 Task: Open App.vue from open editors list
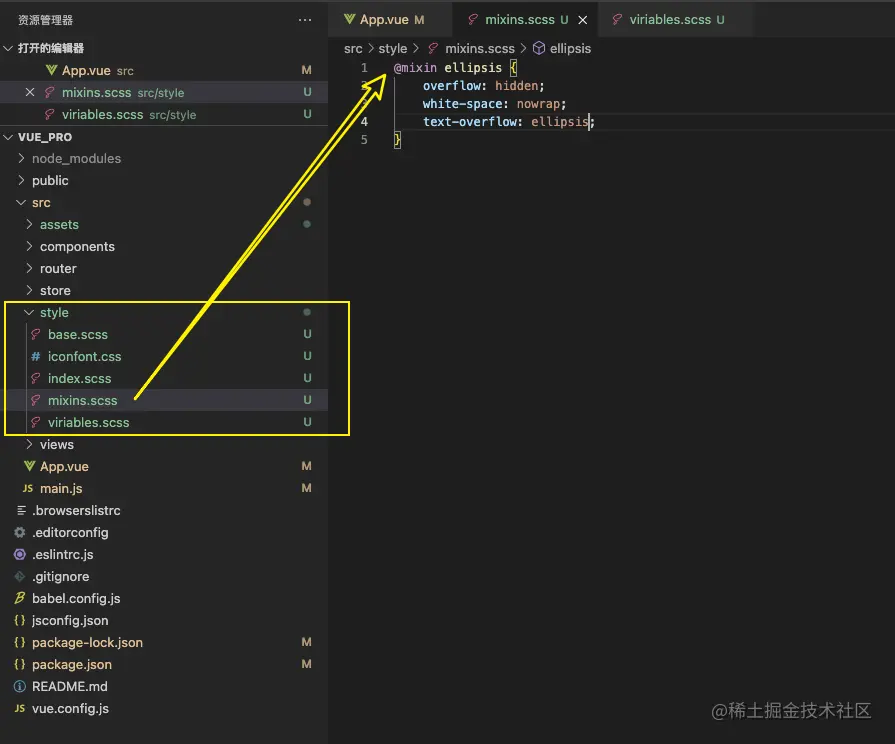click(x=164, y=70)
